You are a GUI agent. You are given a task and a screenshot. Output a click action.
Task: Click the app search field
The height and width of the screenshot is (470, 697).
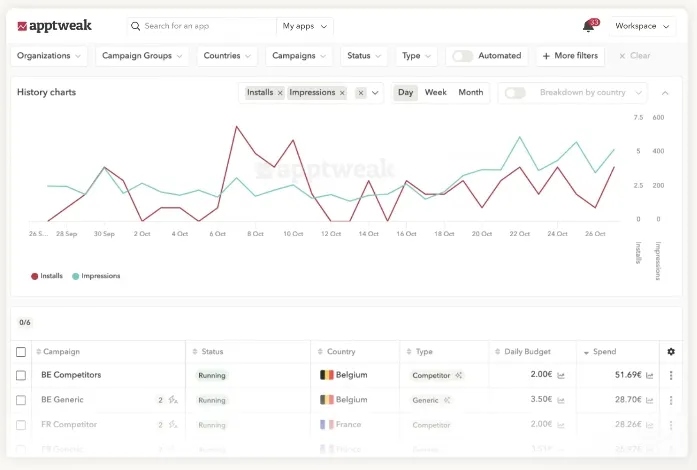coord(205,26)
